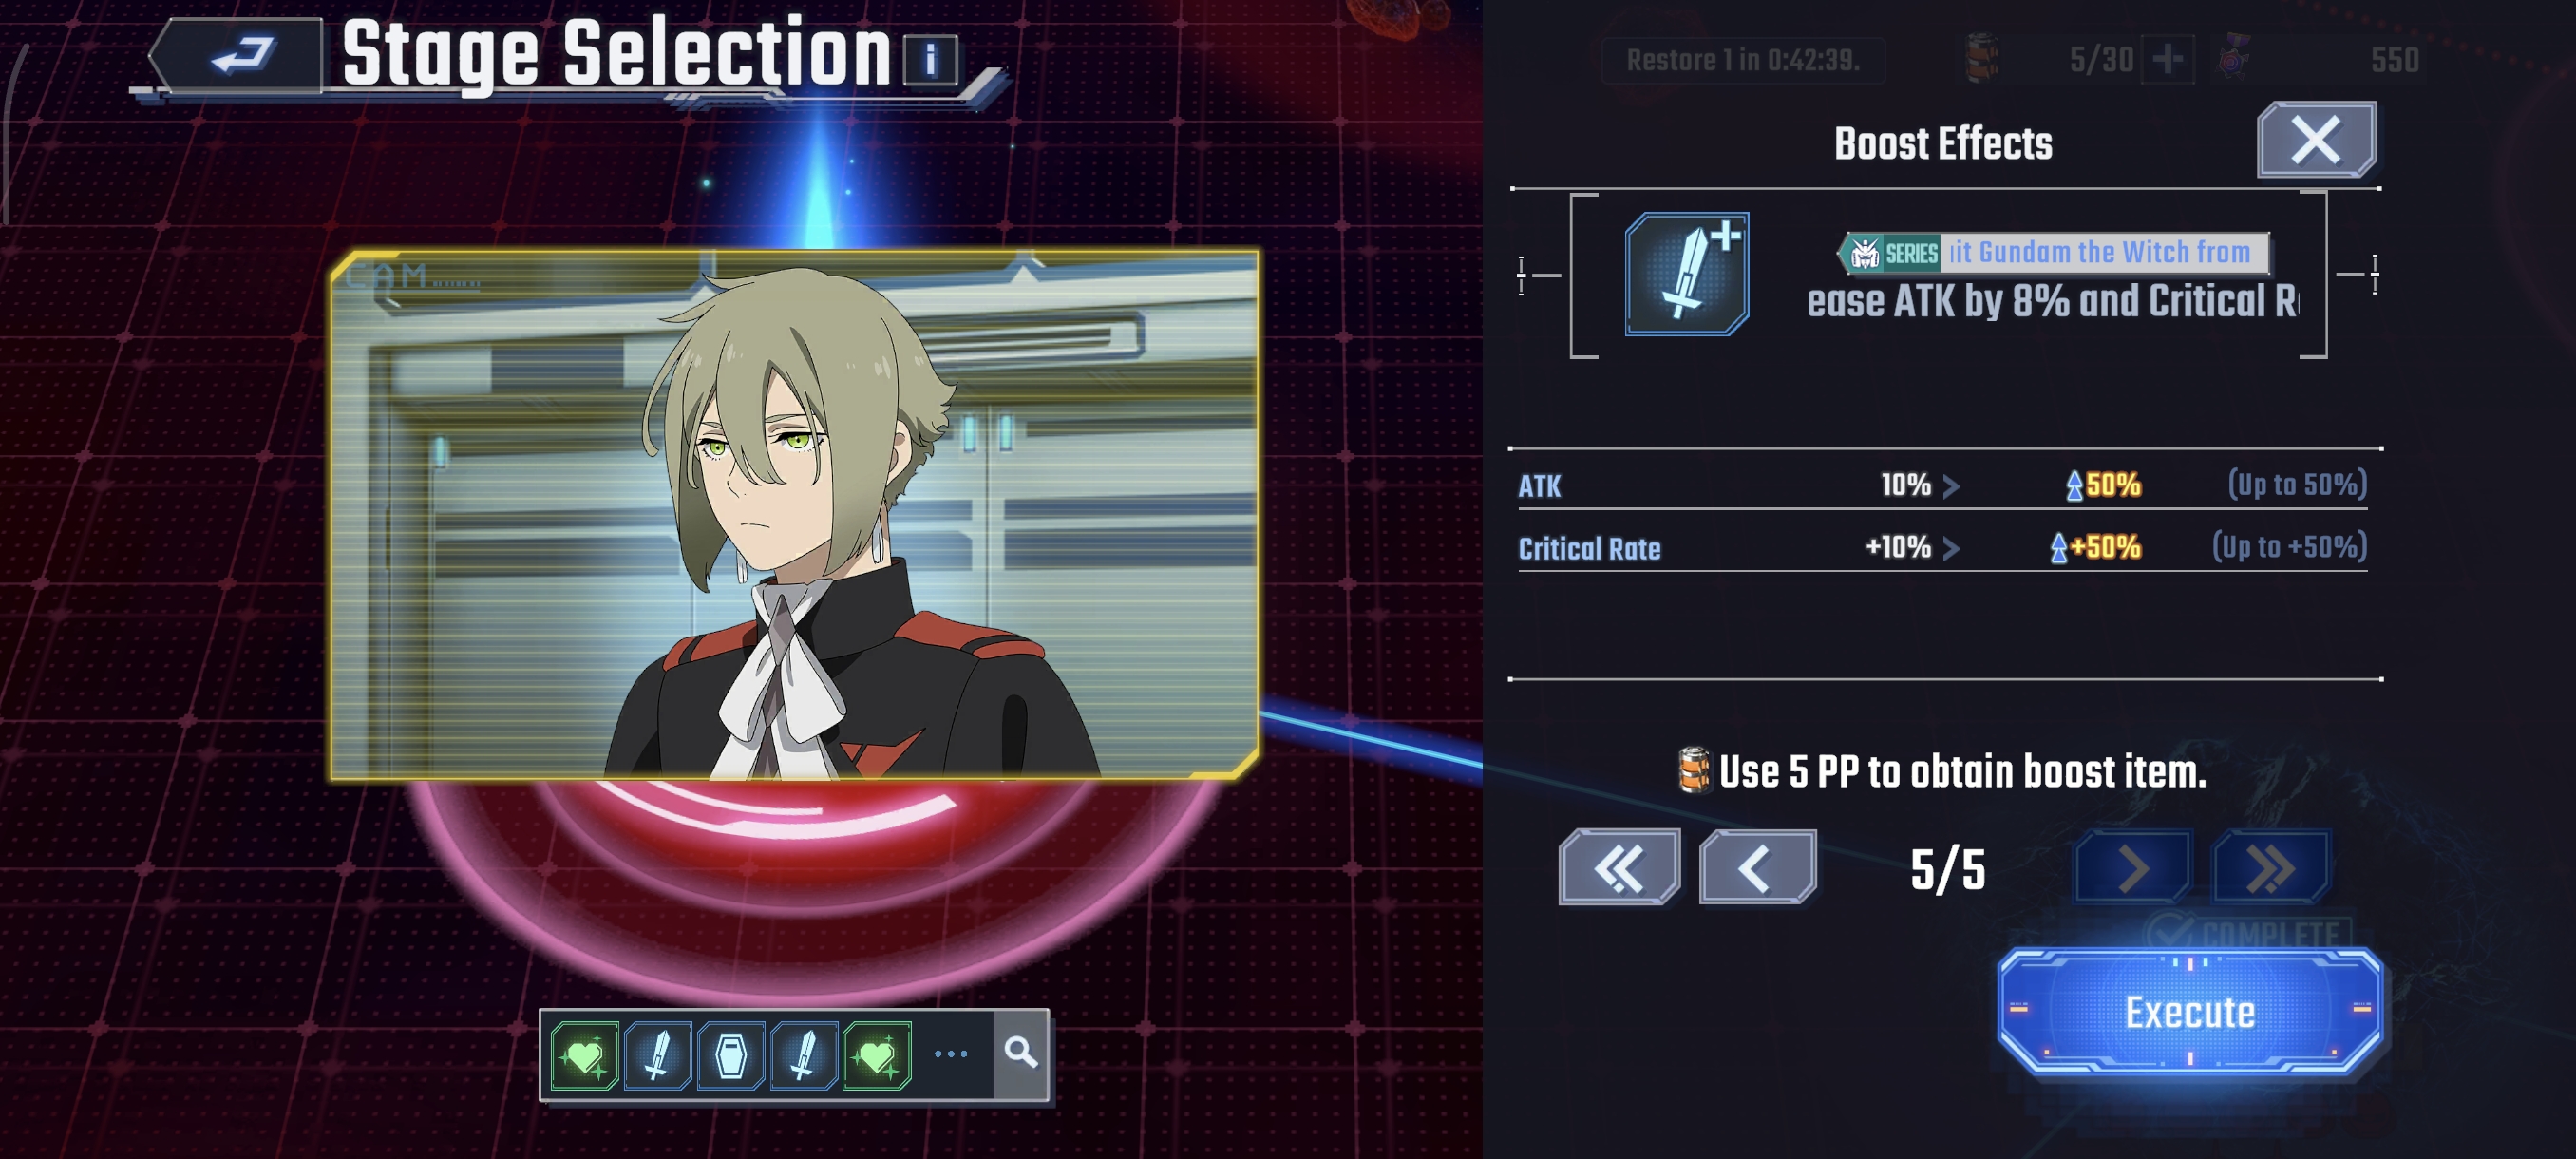The width and height of the screenshot is (2576, 1159).
Task: Click the first sword boost icon in bar
Action: coord(657,1055)
